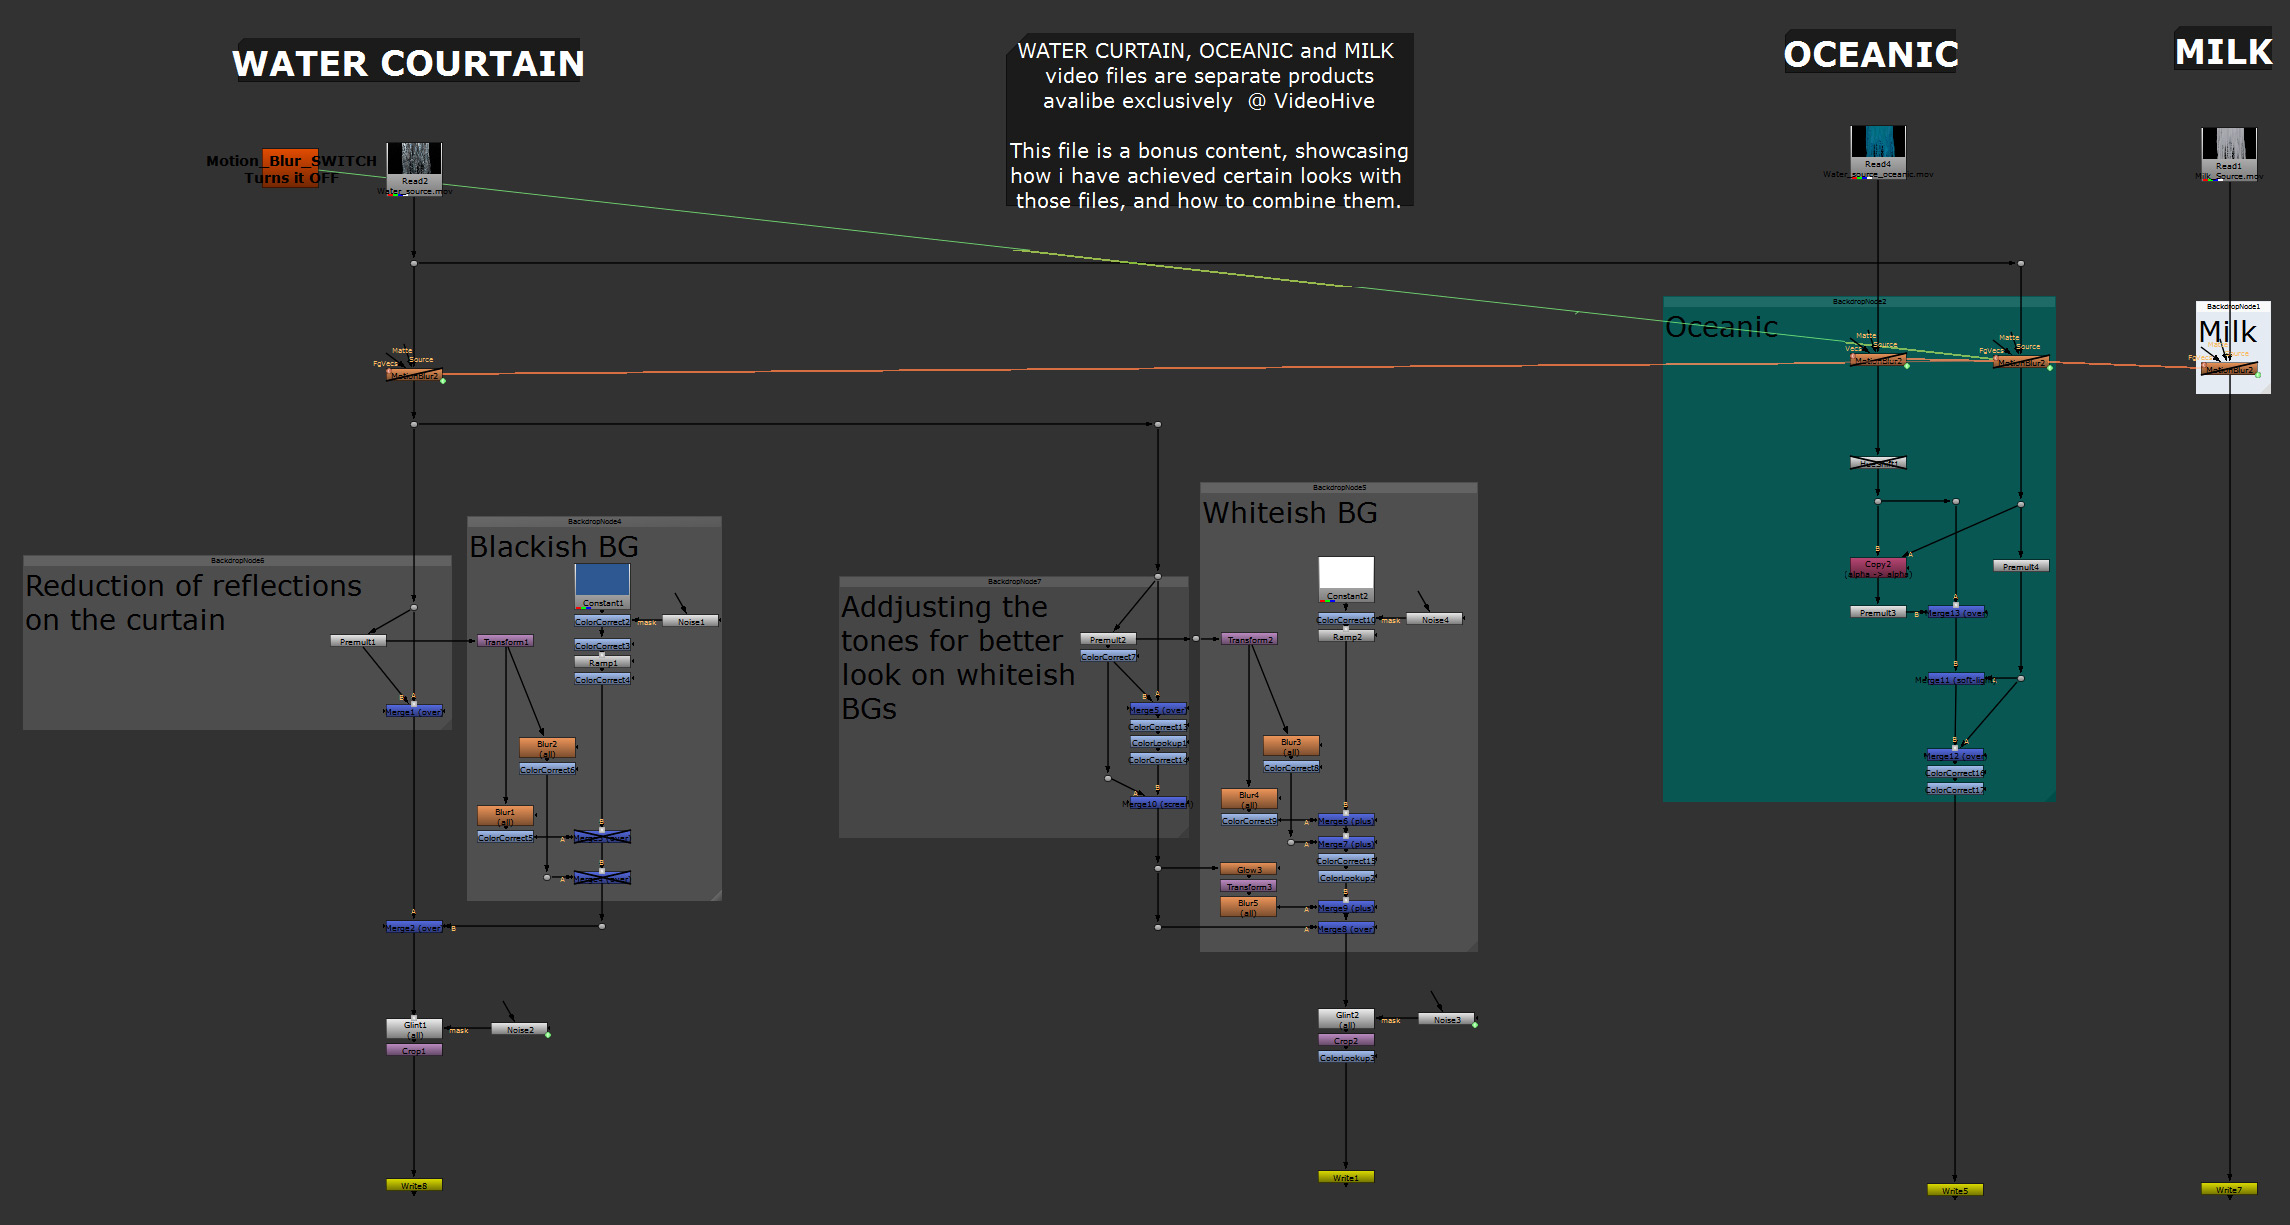Select the ColorCorrect6 node

tap(547, 769)
